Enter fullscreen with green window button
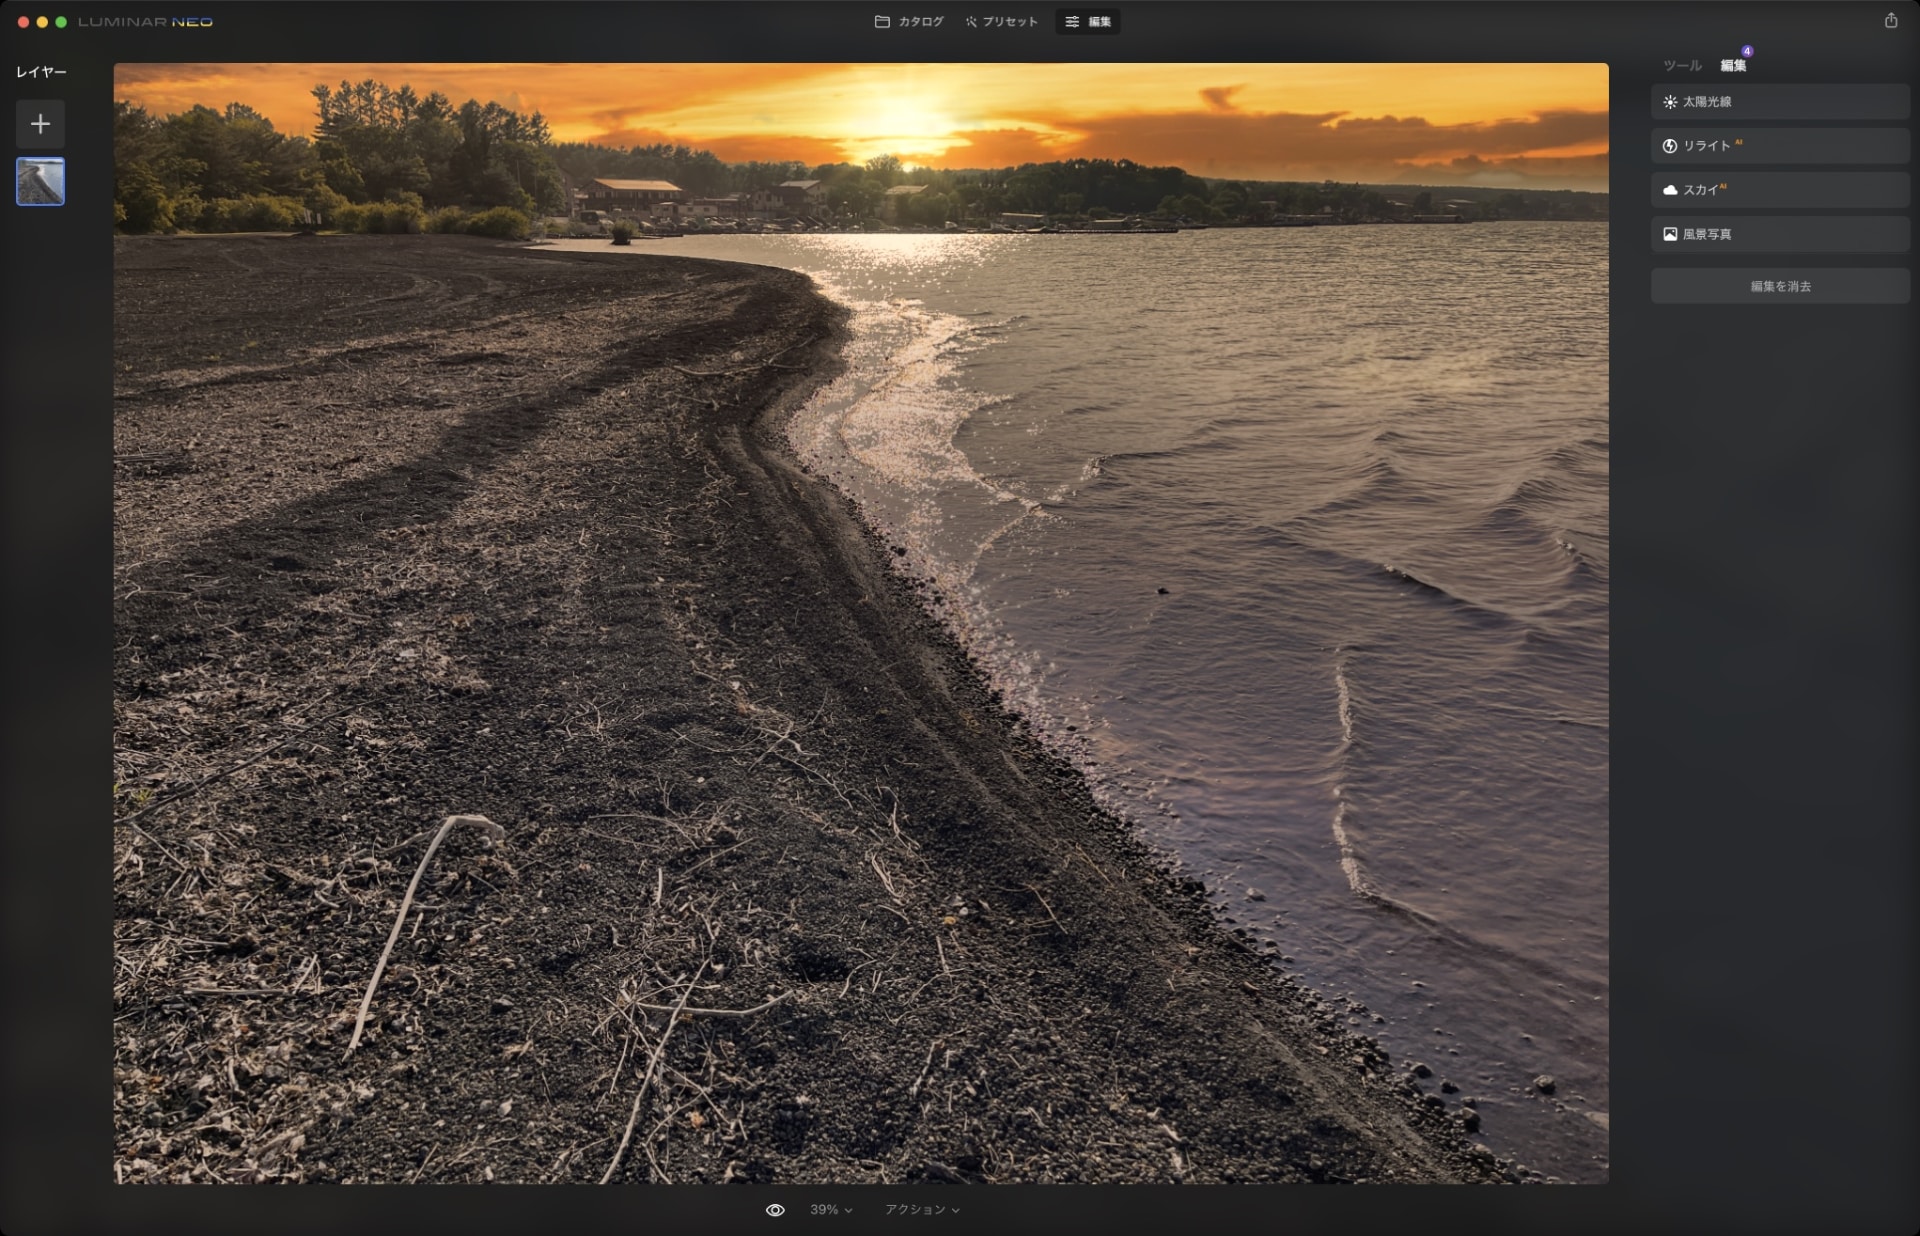1920x1236 pixels. [61, 21]
